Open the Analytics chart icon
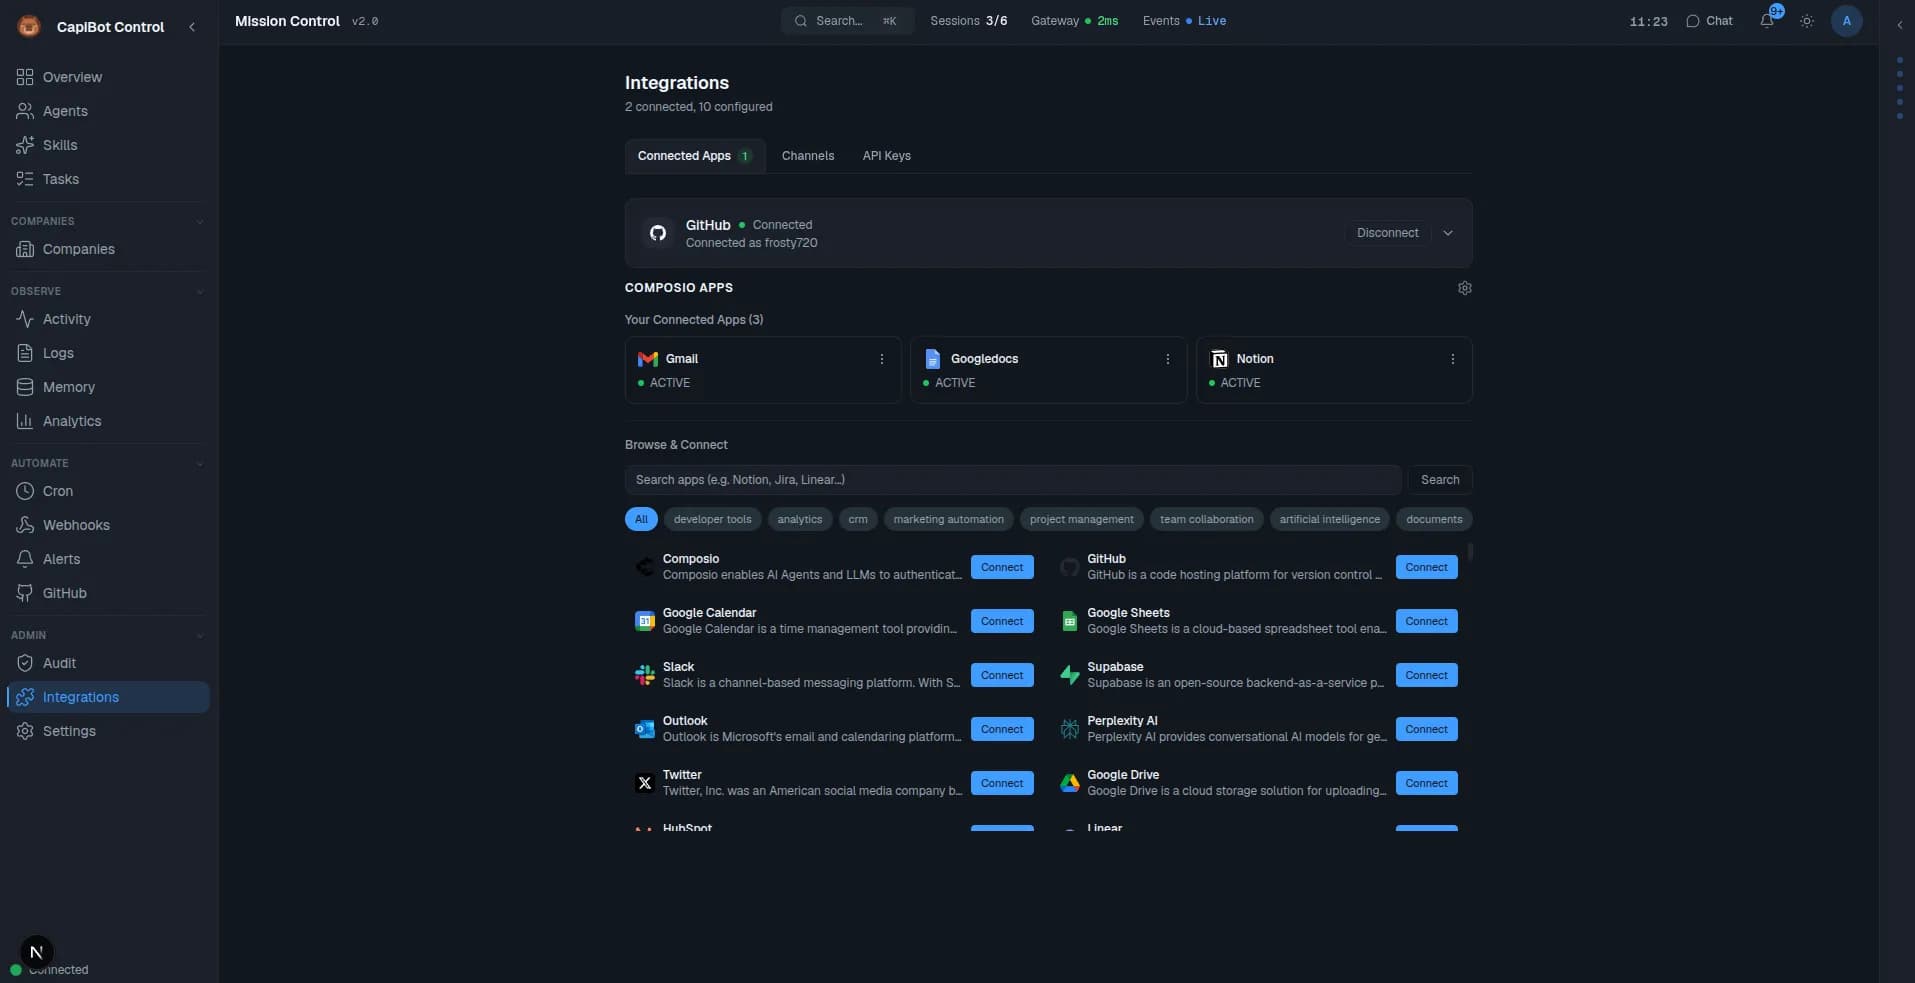1915x983 pixels. coord(25,421)
